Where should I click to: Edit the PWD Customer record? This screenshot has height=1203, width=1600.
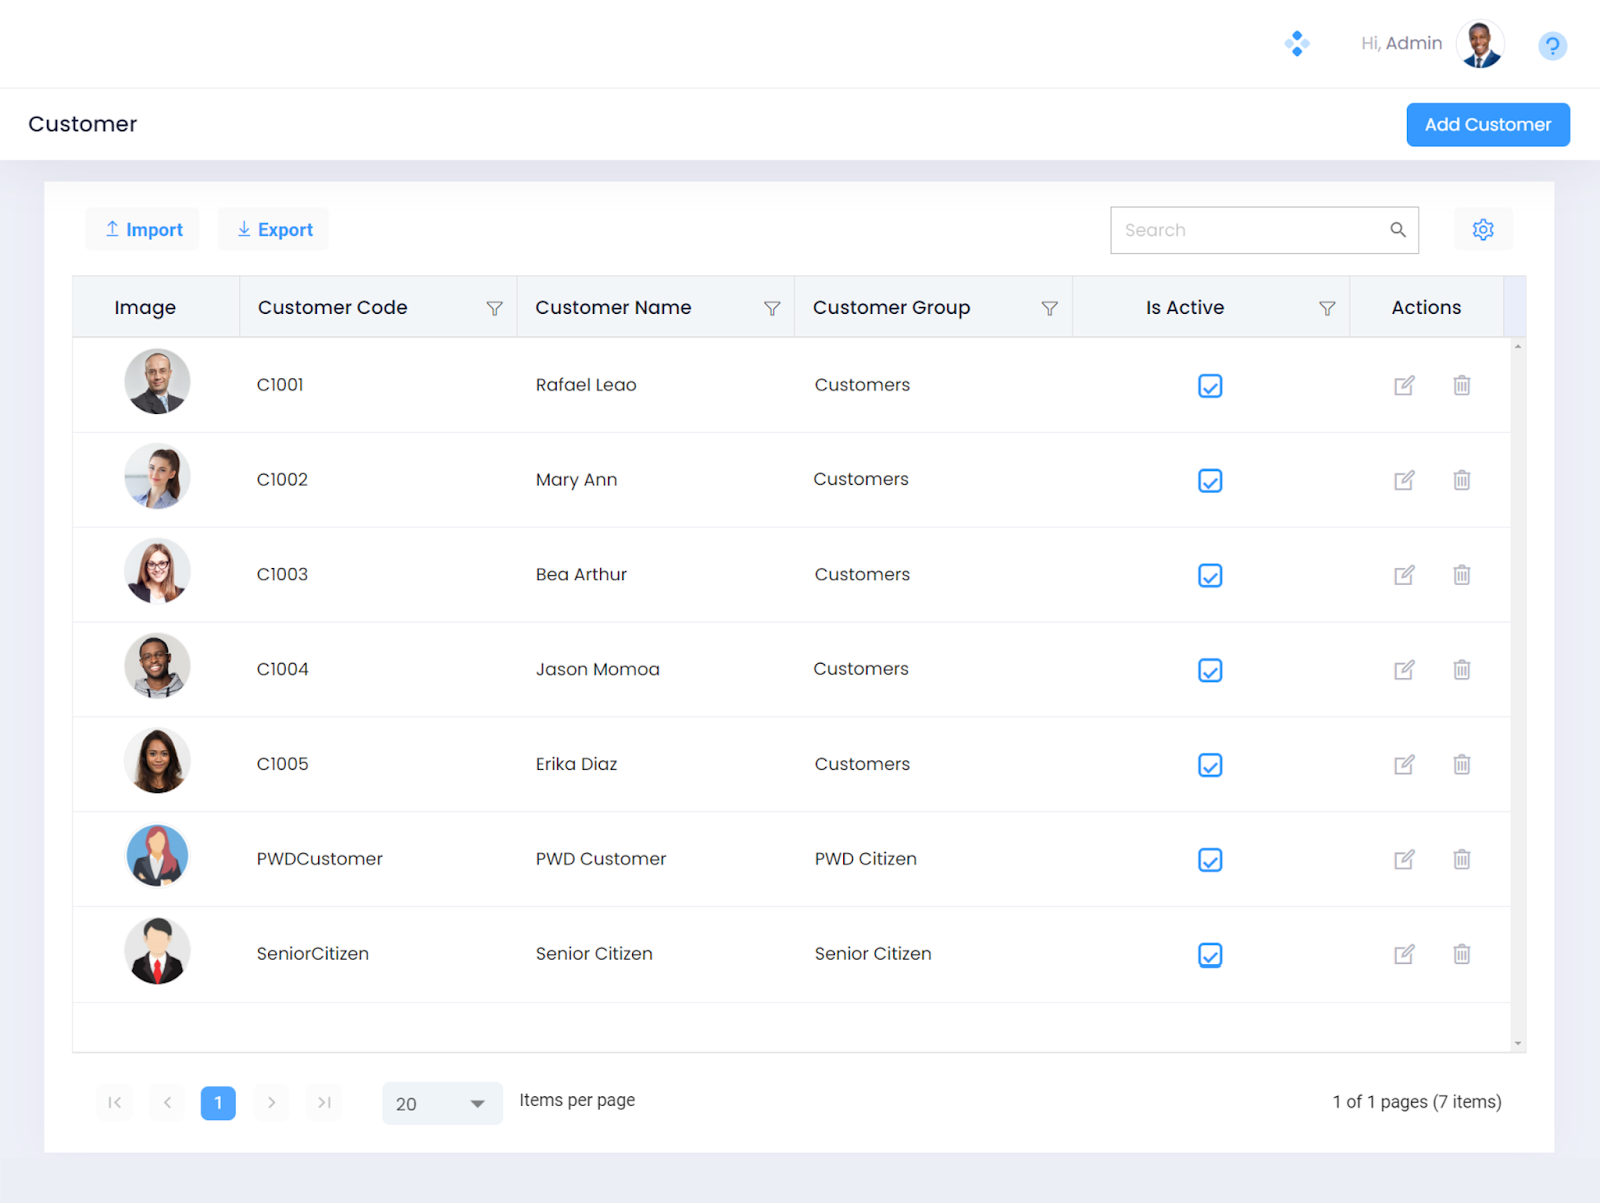coord(1404,859)
